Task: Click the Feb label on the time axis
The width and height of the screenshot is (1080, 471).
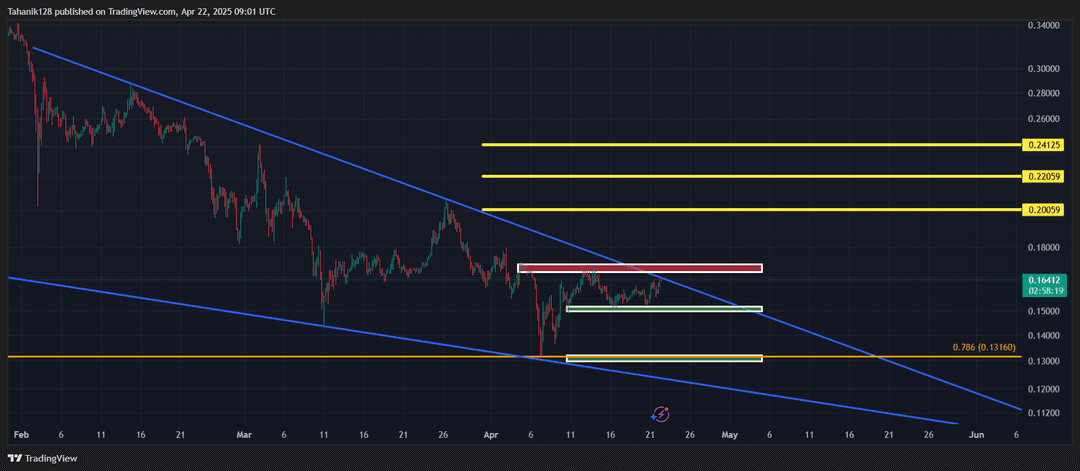Action: point(19,435)
